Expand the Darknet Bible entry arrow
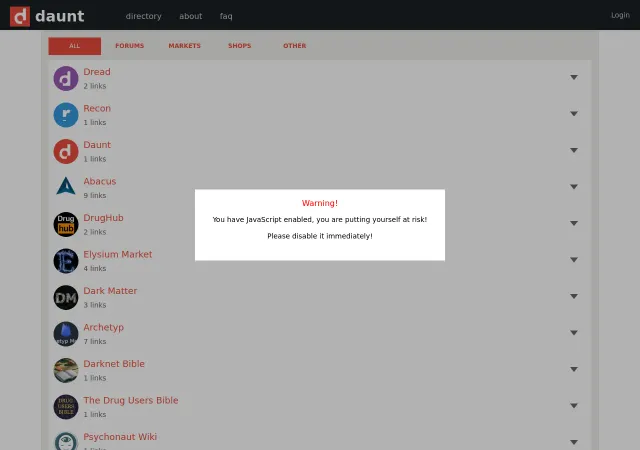The image size is (640, 450). (x=574, y=369)
